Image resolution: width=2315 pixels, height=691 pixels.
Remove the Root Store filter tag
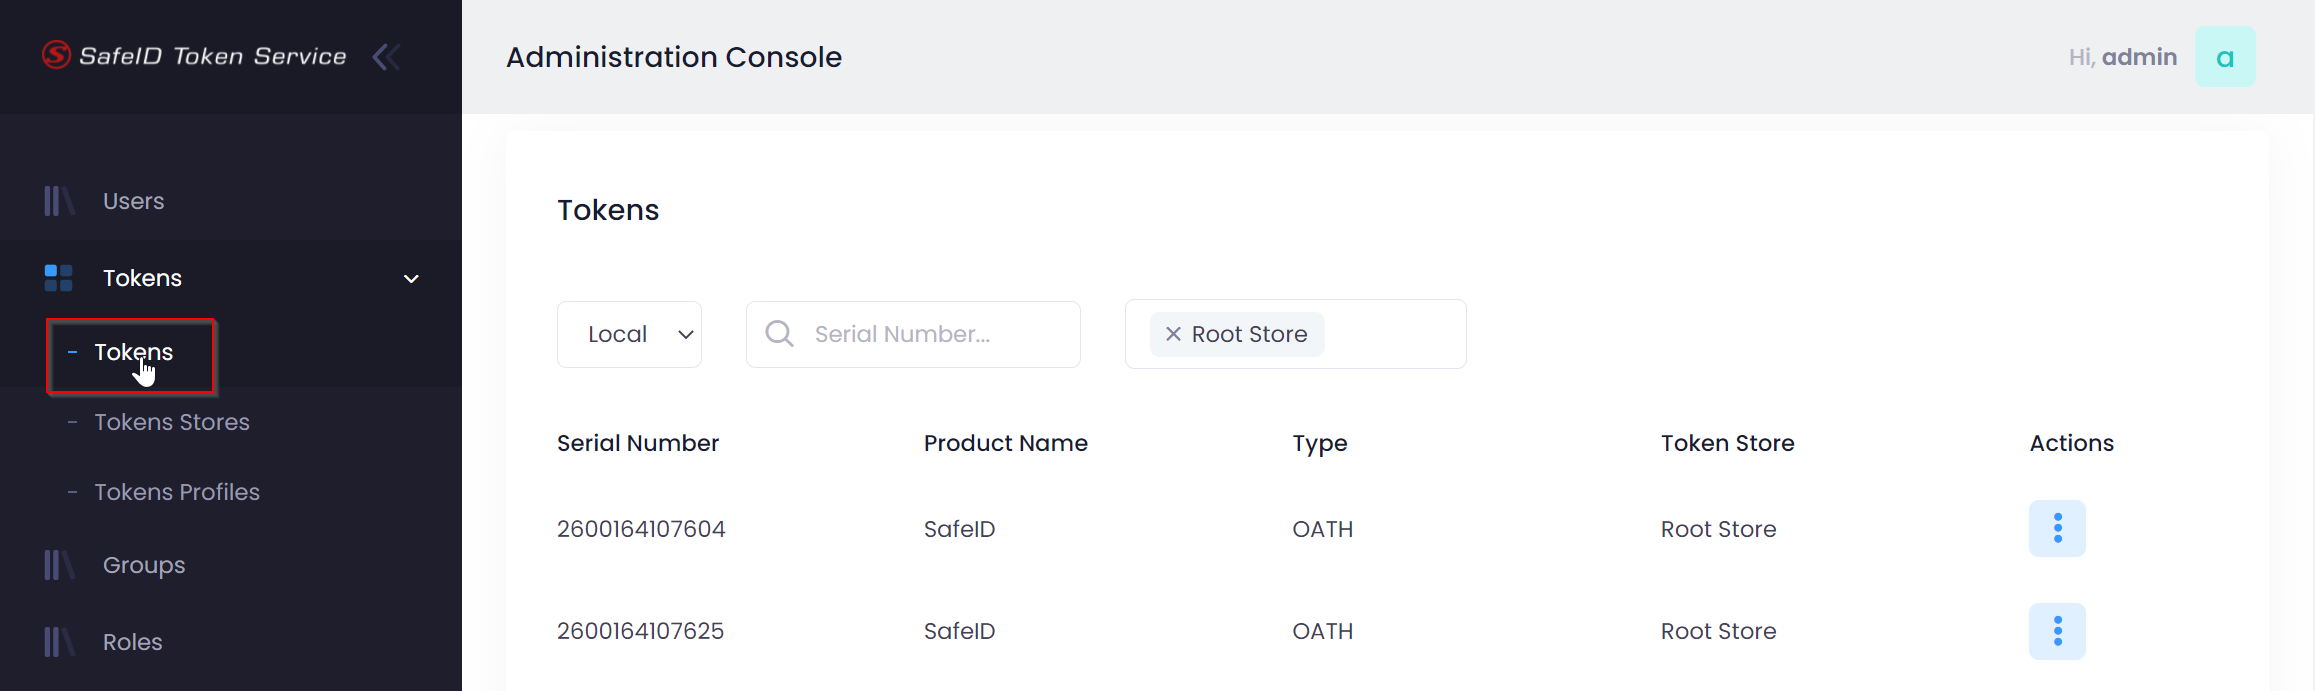coord(1174,334)
